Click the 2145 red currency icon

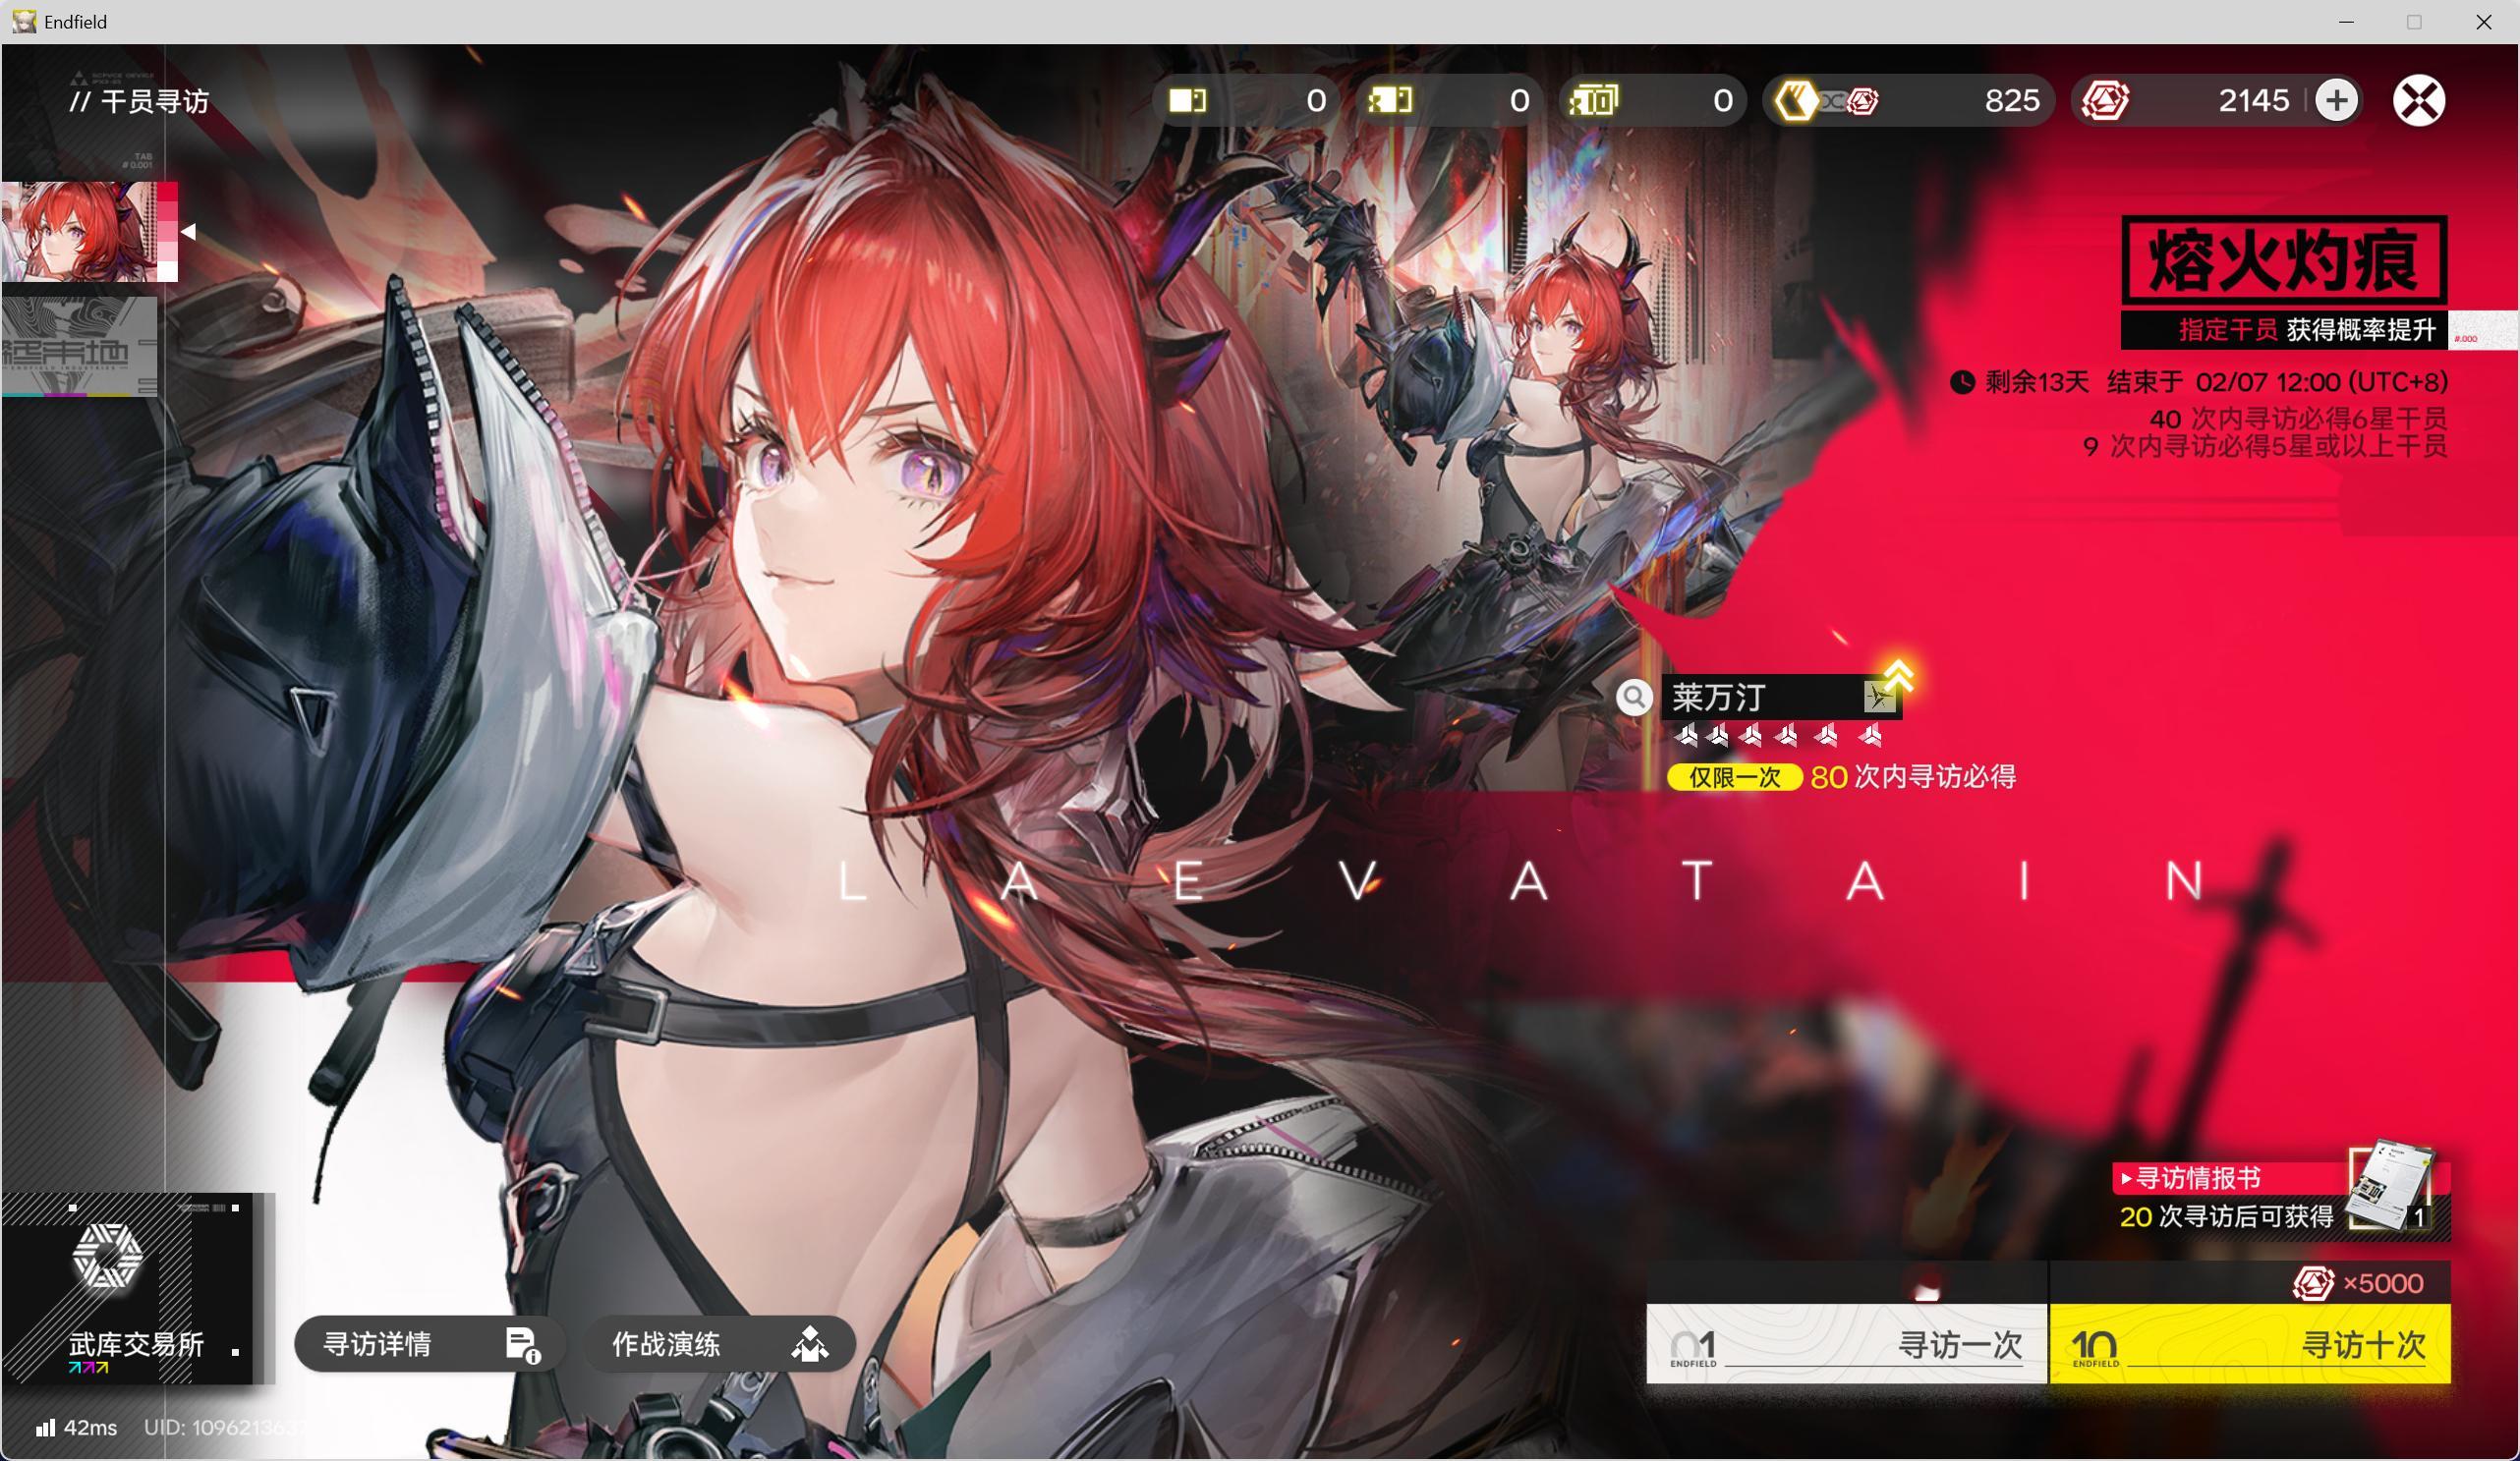click(x=2105, y=100)
